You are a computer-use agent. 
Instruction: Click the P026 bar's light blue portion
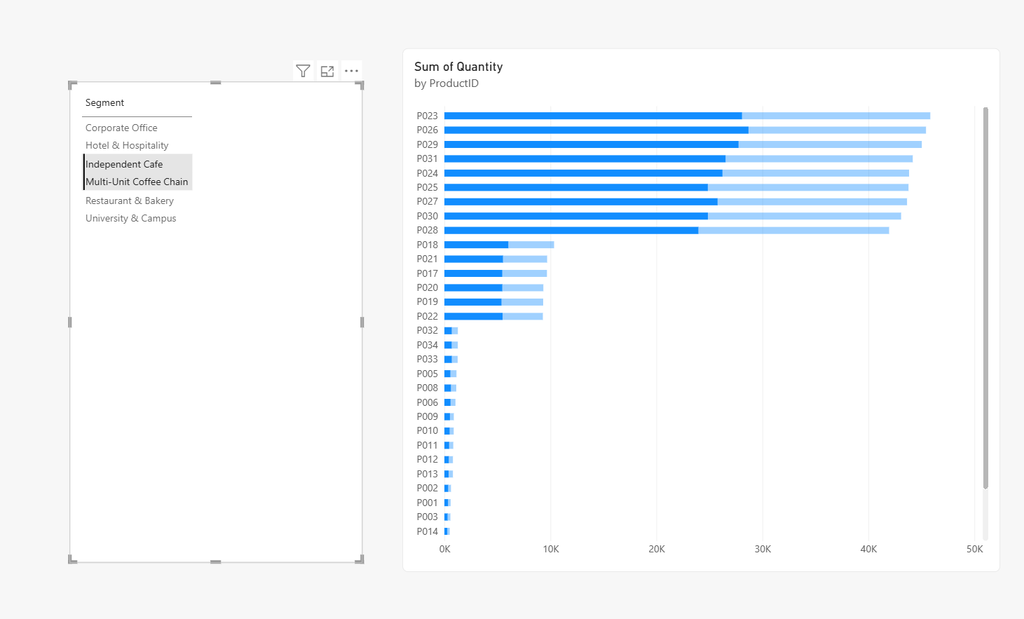[837, 130]
